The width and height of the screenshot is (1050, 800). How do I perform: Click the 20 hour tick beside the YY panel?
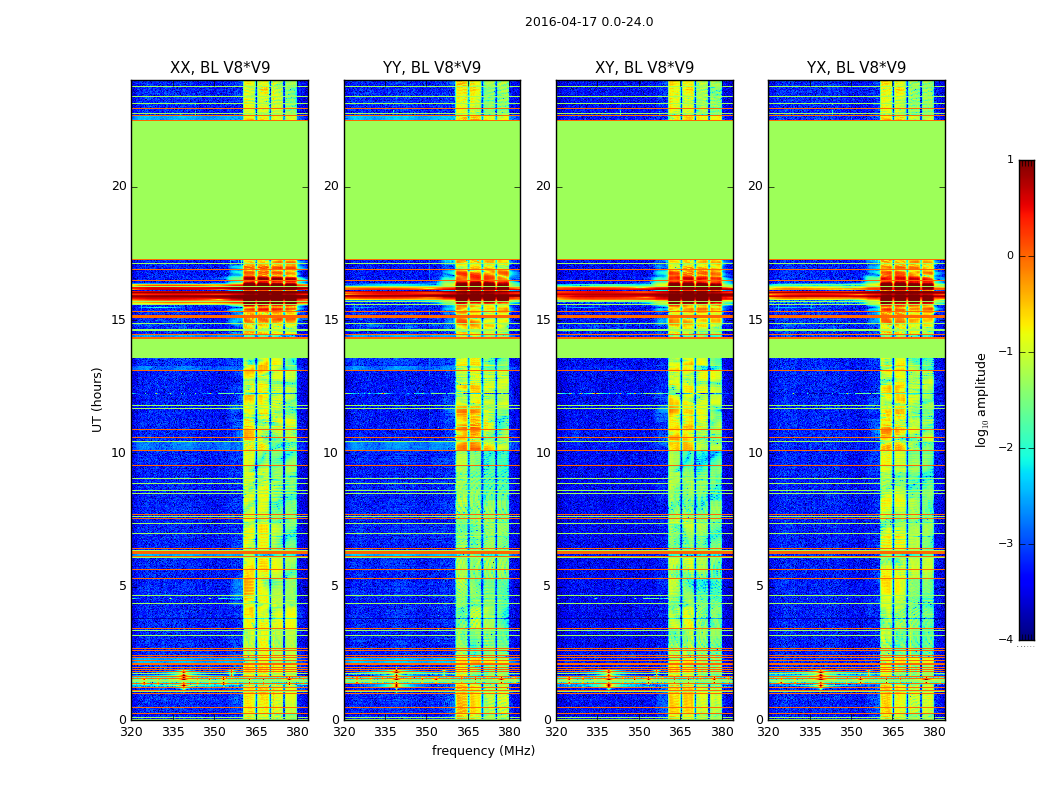(331, 186)
